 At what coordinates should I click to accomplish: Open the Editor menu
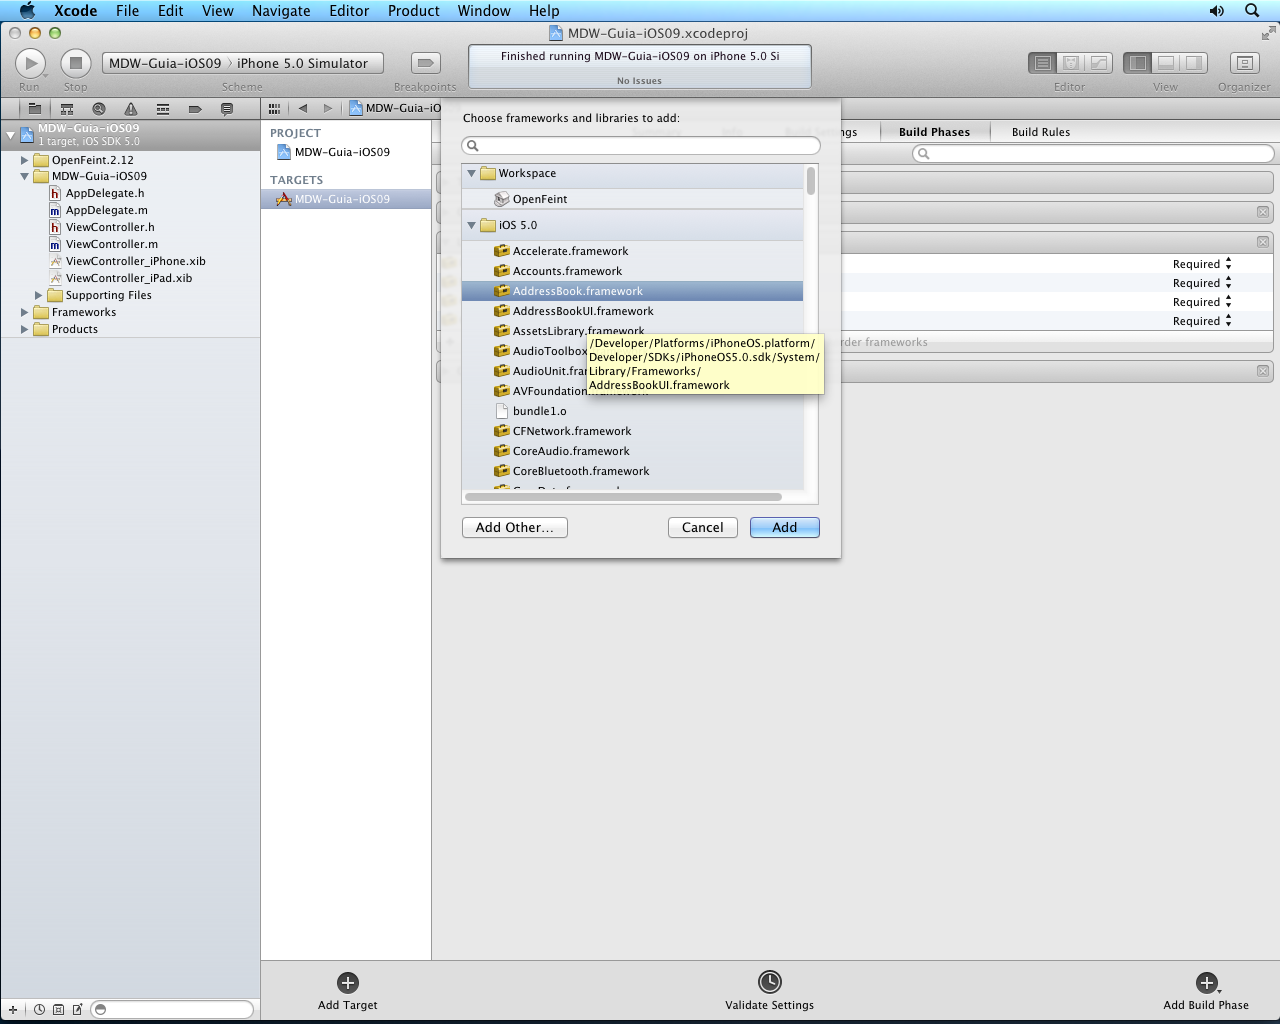pos(349,10)
